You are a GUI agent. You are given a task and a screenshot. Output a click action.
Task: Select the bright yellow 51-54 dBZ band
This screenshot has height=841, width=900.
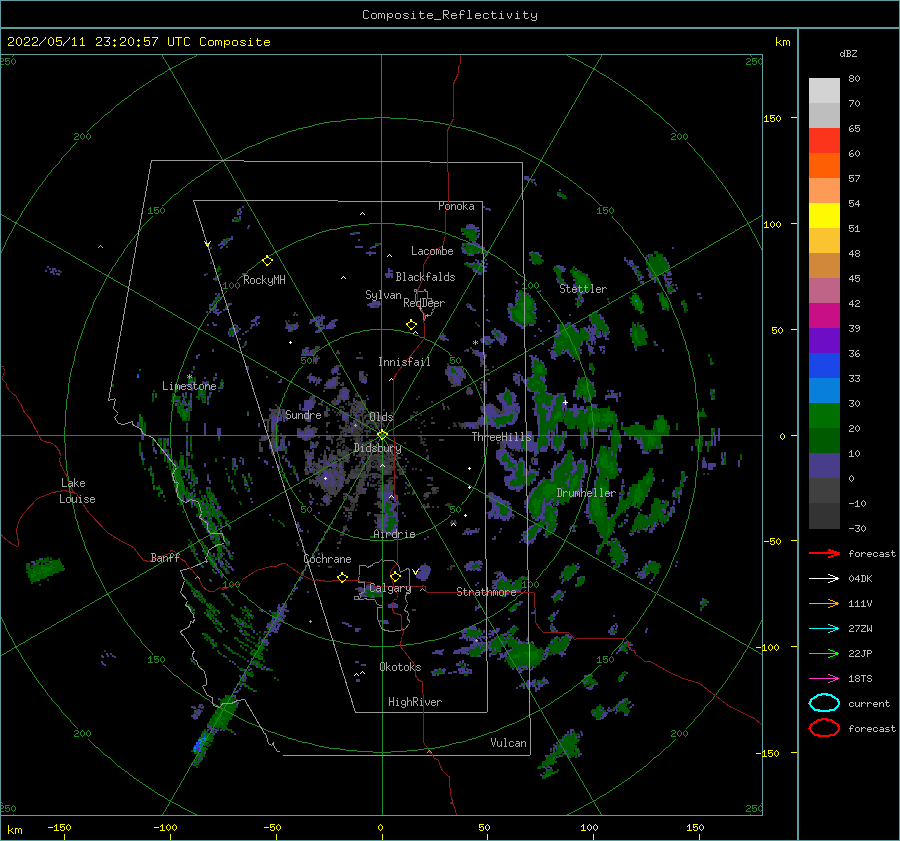pyautogui.click(x=824, y=215)
